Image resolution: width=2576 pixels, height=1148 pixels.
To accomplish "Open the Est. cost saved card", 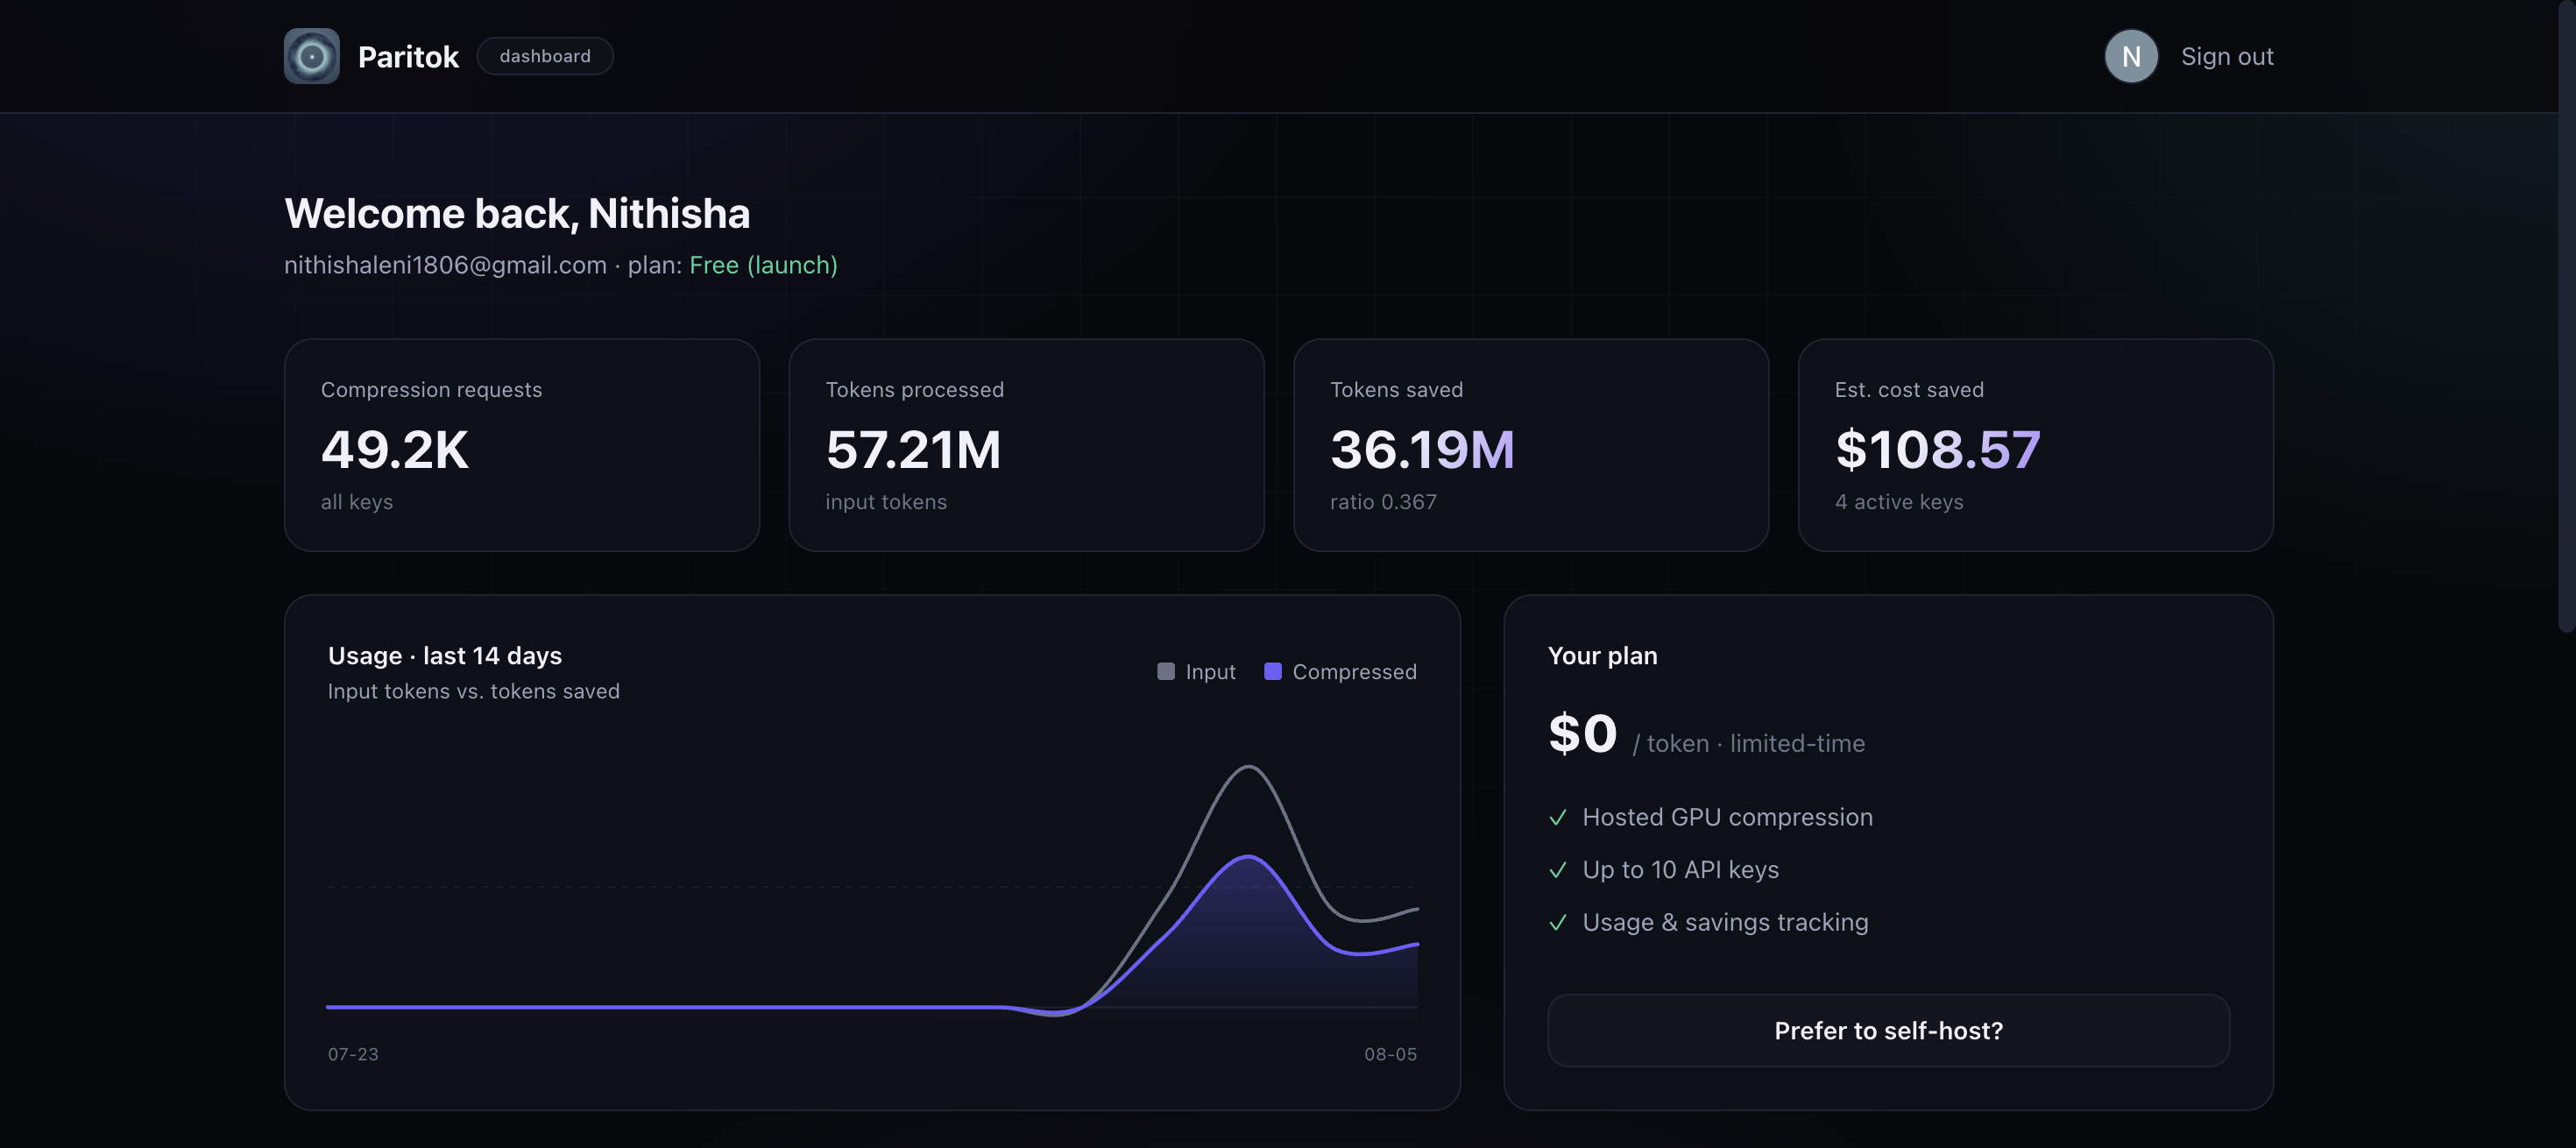I will coord(2036,445).
